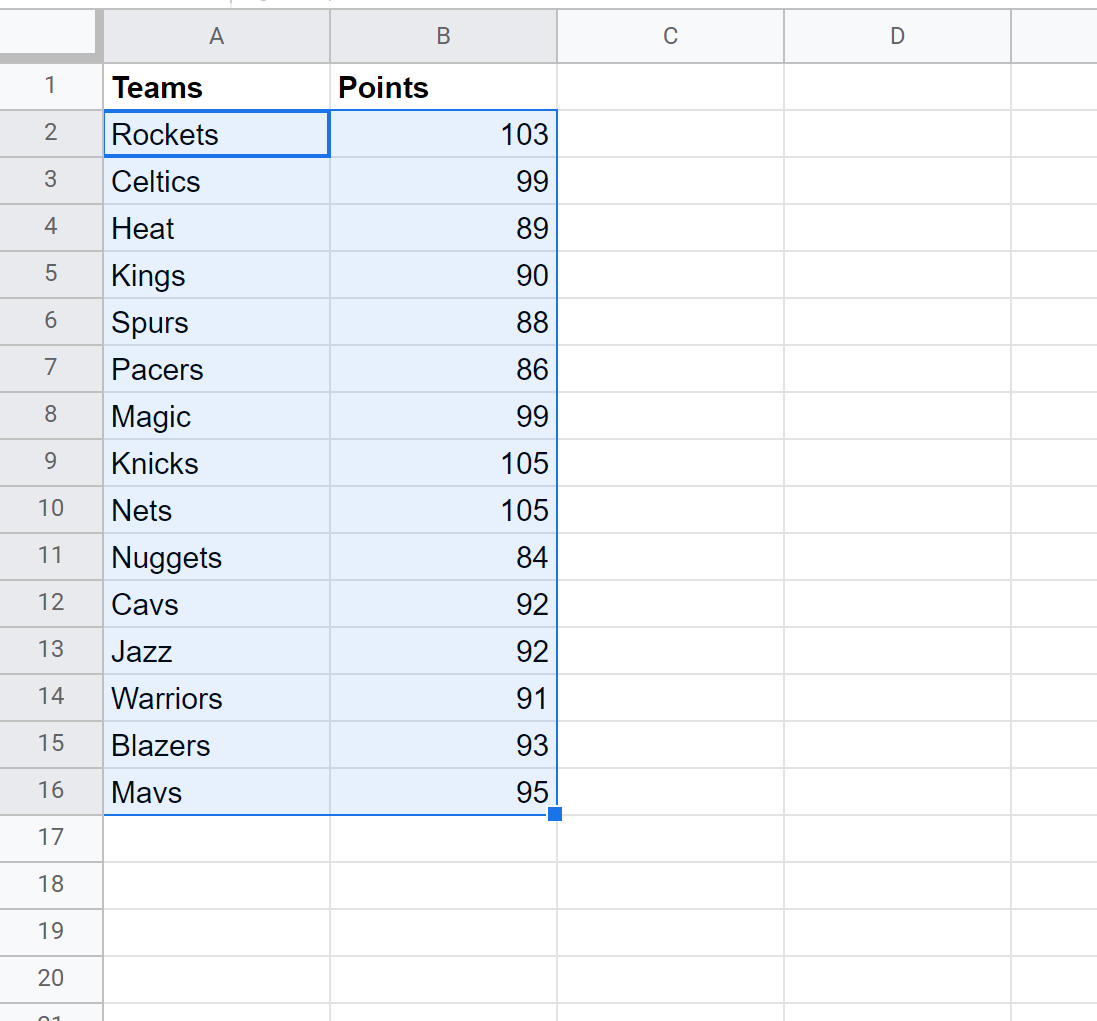Click the Teams header cell

pos(216,87)
